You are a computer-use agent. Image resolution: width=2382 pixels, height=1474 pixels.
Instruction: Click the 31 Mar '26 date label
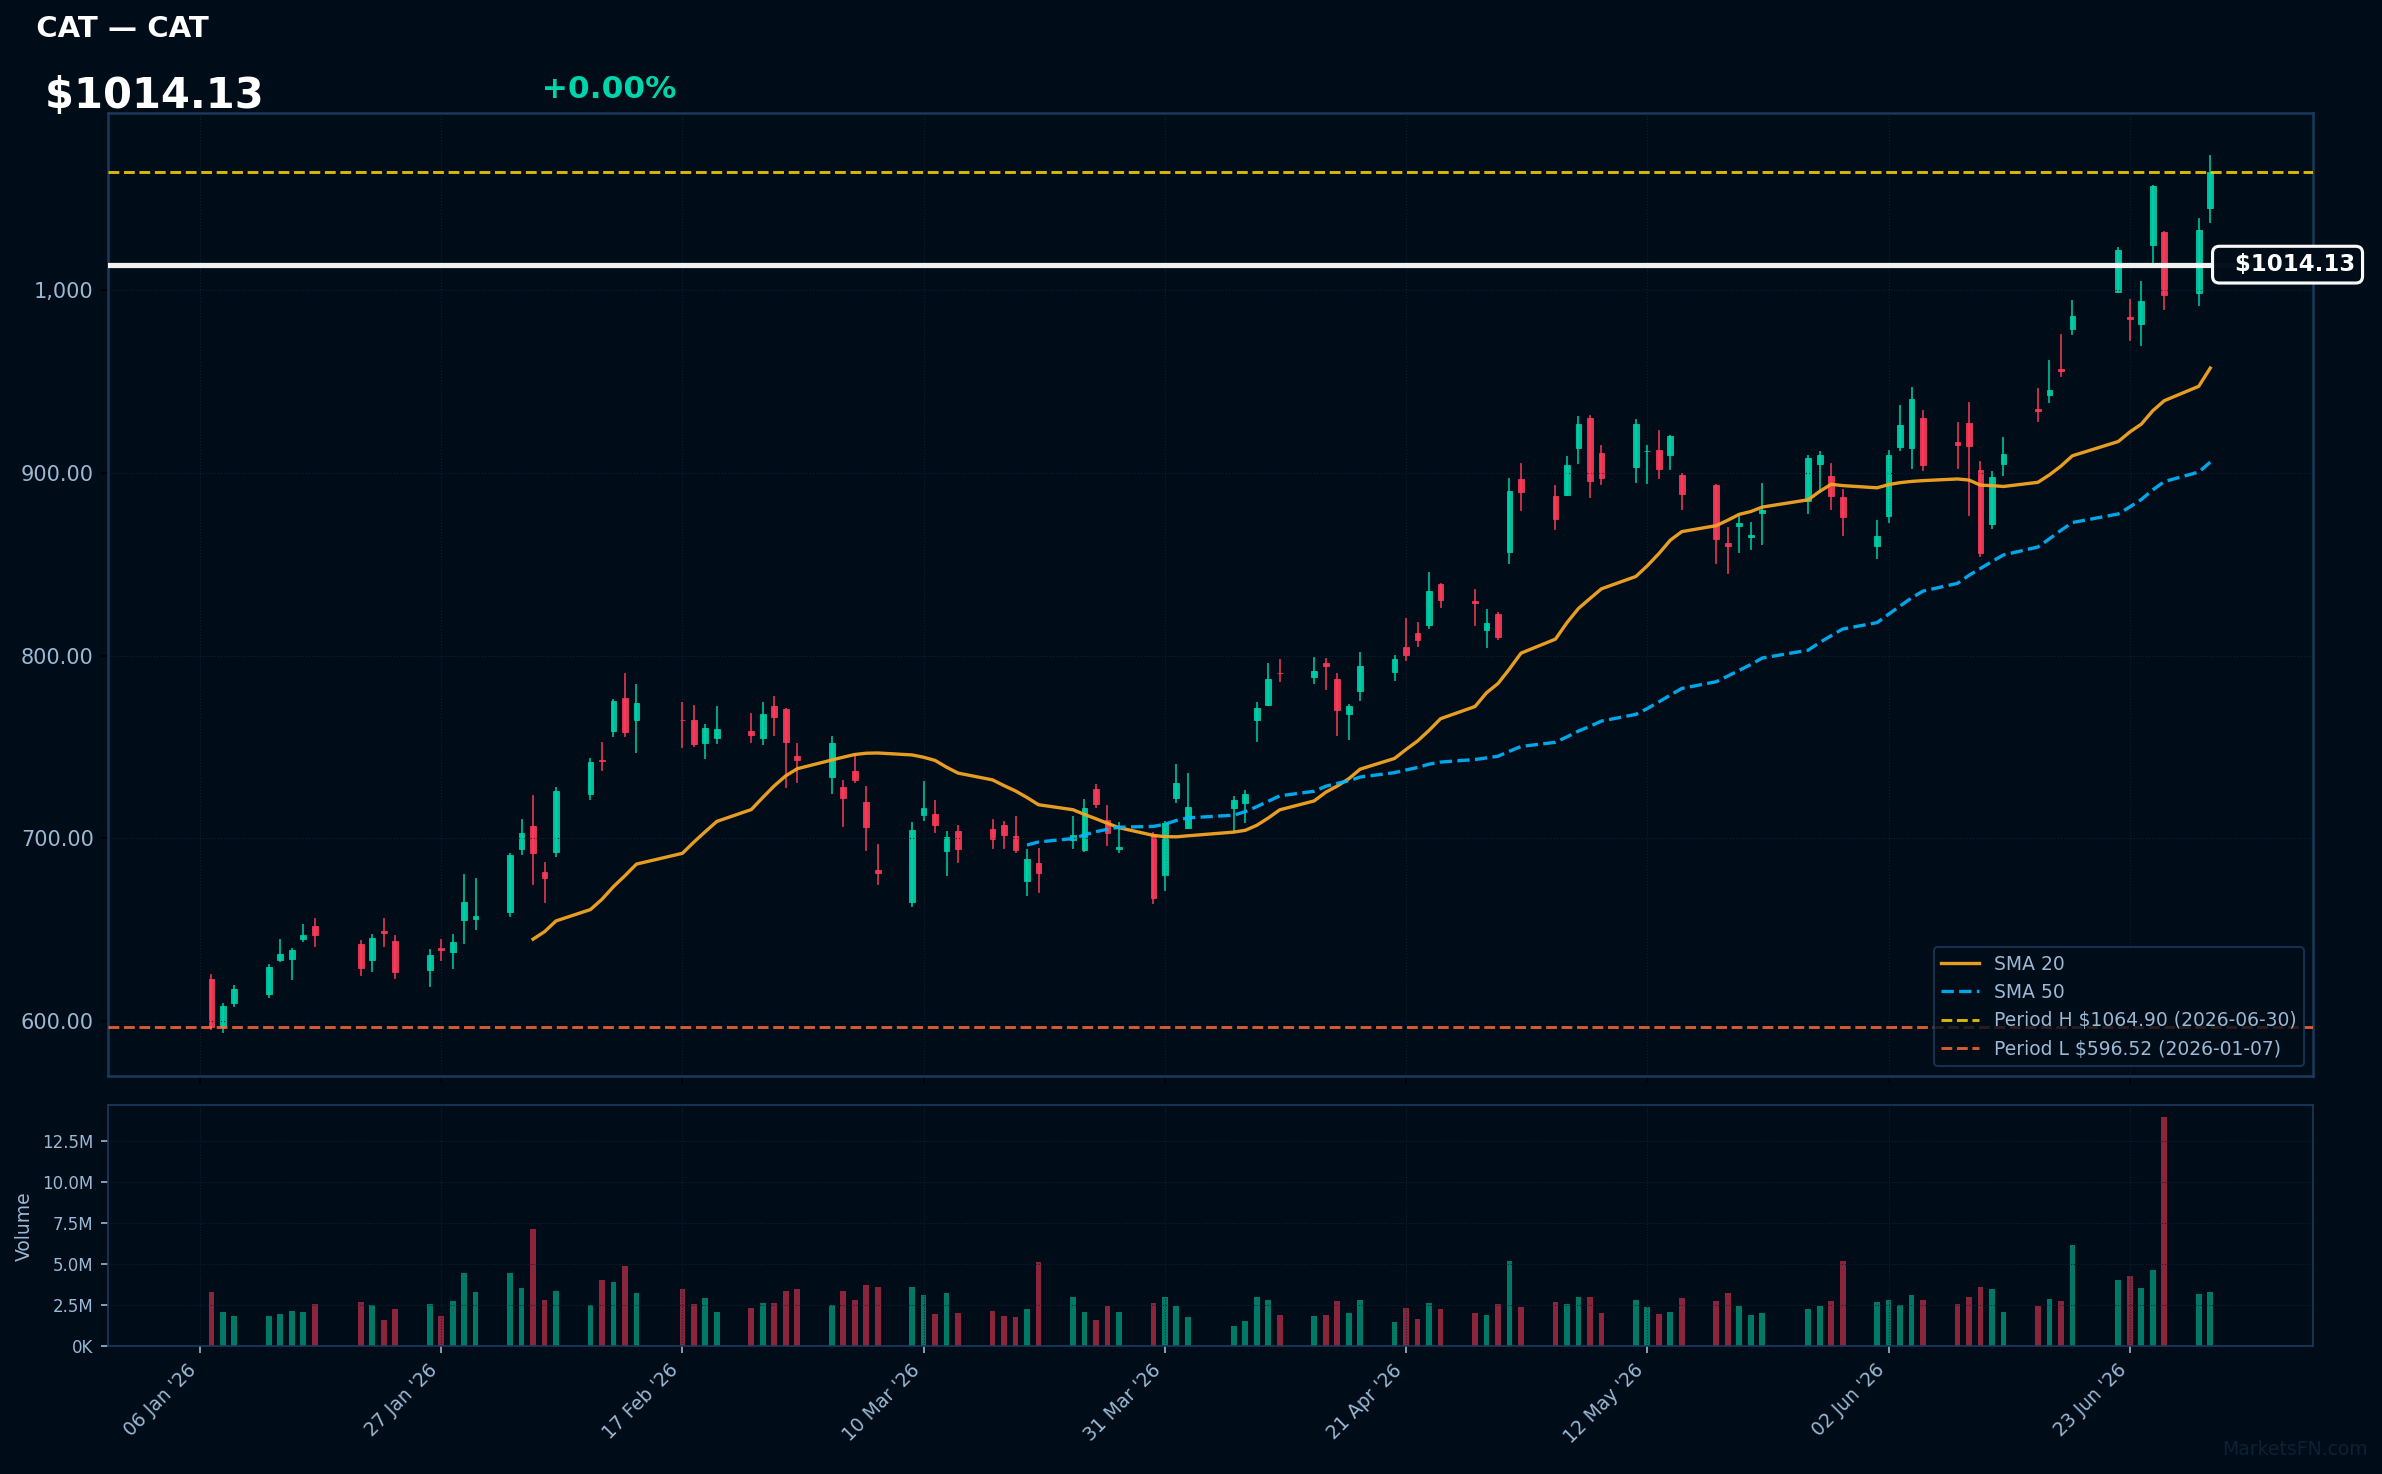click(x=1122, y=1401)
